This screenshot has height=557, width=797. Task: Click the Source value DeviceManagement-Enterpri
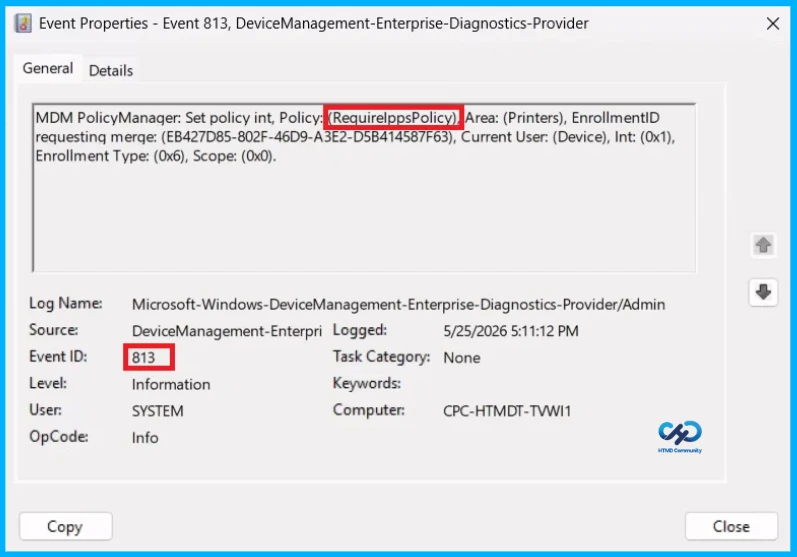point(227,331)
